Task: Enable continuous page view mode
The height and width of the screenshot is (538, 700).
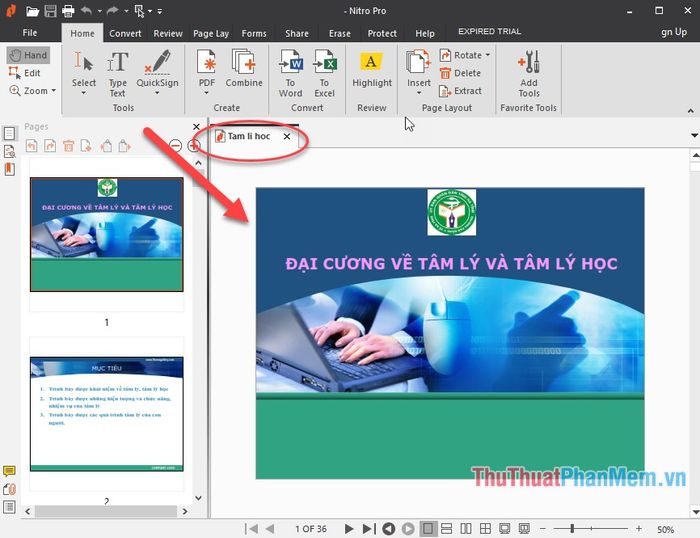Action: click(x=446, y=529)
